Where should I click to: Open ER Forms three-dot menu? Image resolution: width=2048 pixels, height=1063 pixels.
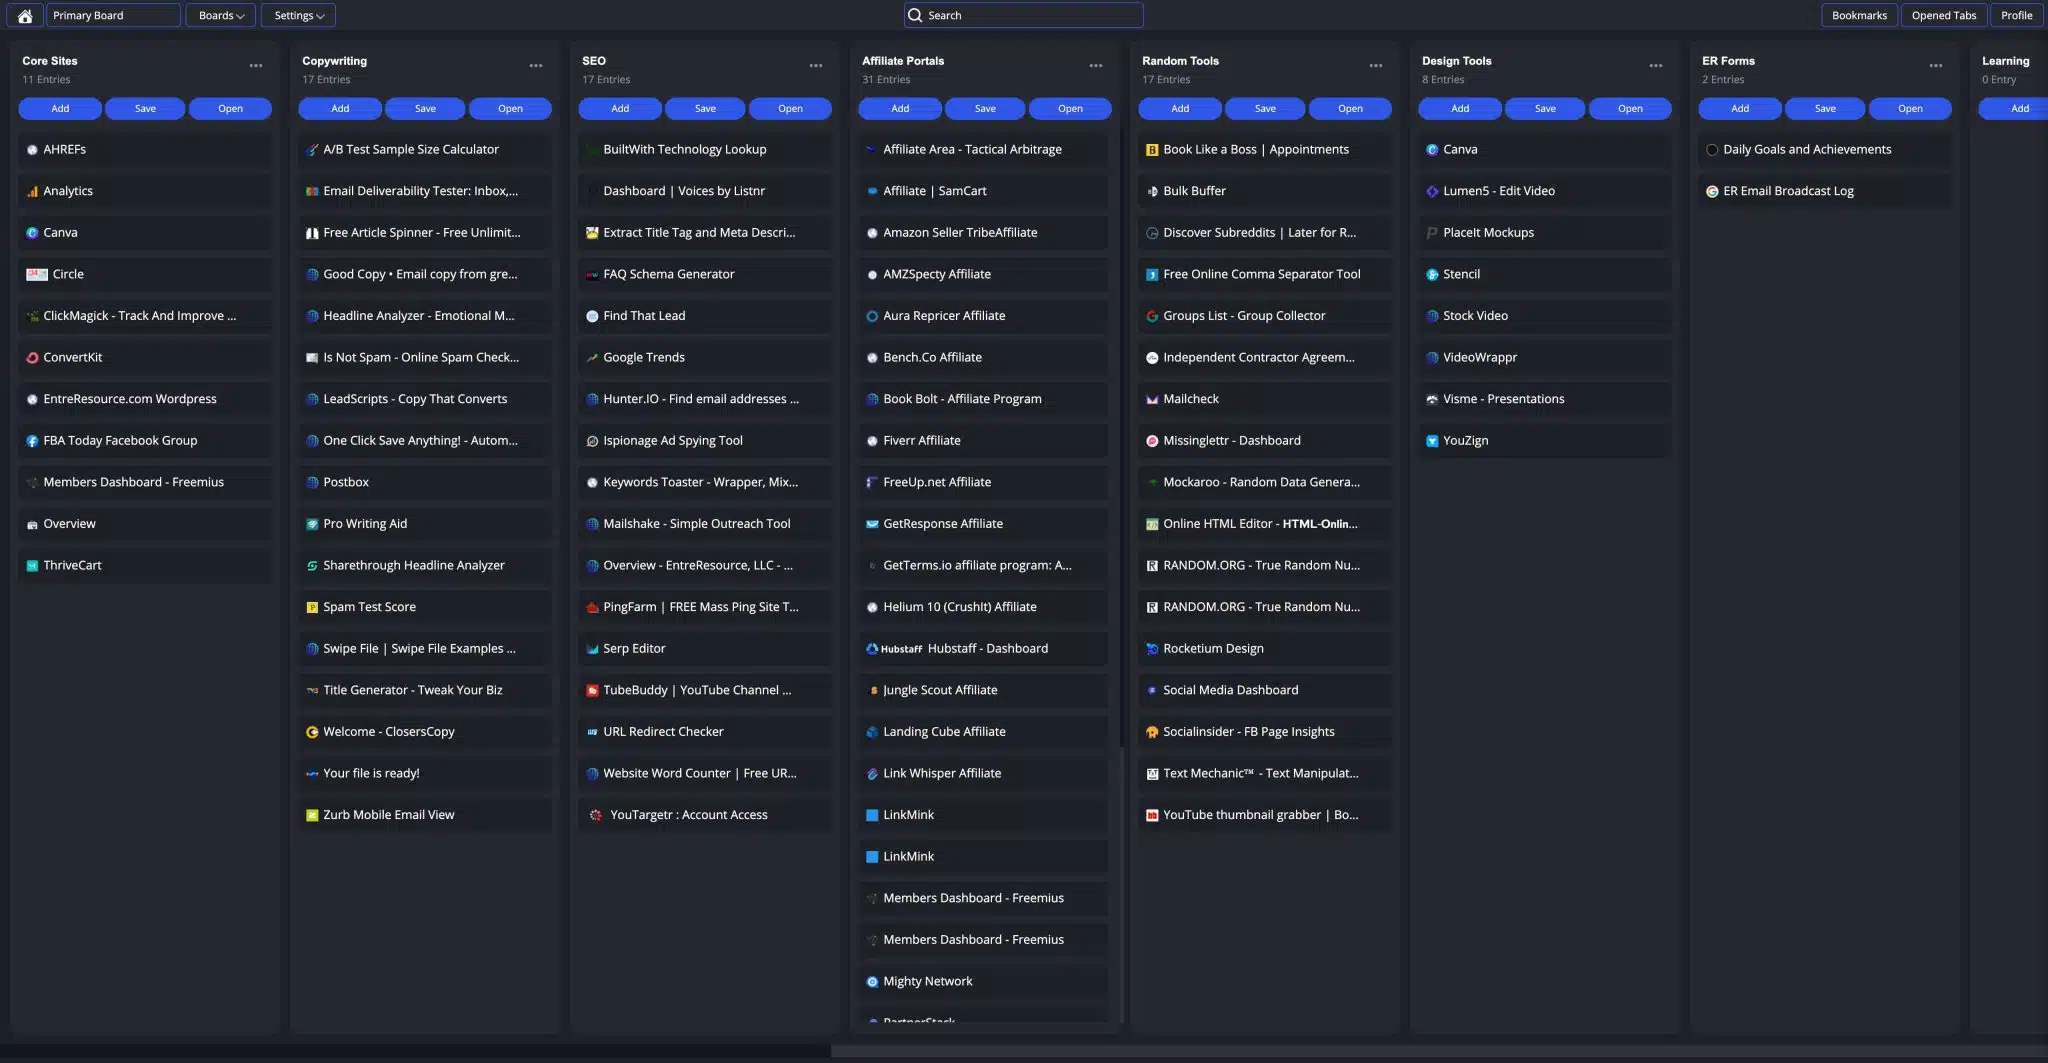point(1936,65)
